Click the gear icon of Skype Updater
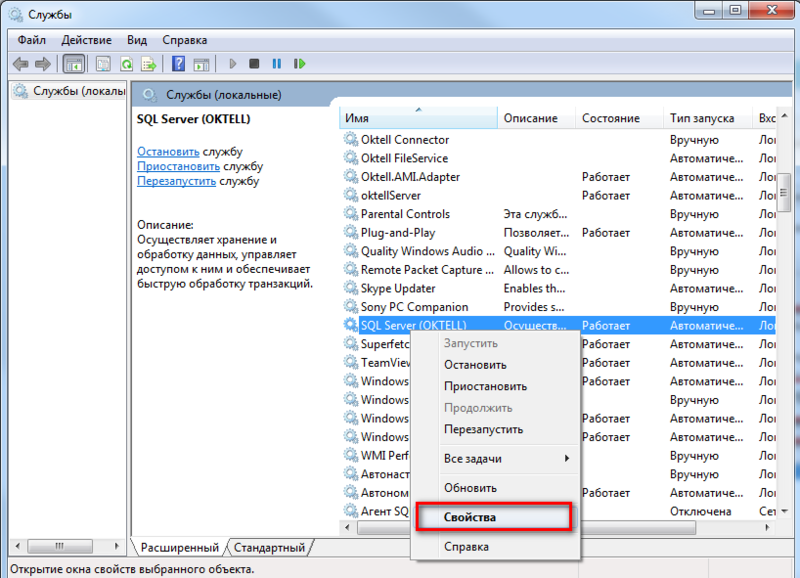 [351, 288]
